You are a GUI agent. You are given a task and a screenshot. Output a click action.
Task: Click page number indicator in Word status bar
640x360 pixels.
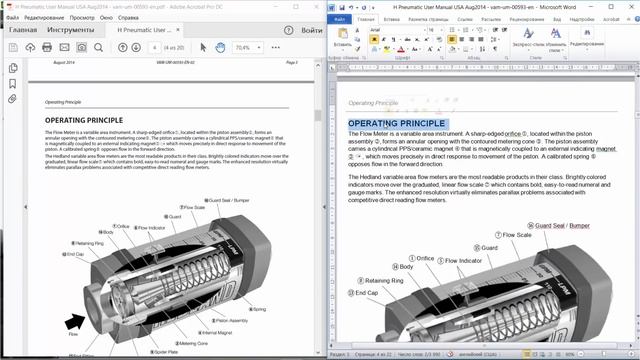pos(373,354)
